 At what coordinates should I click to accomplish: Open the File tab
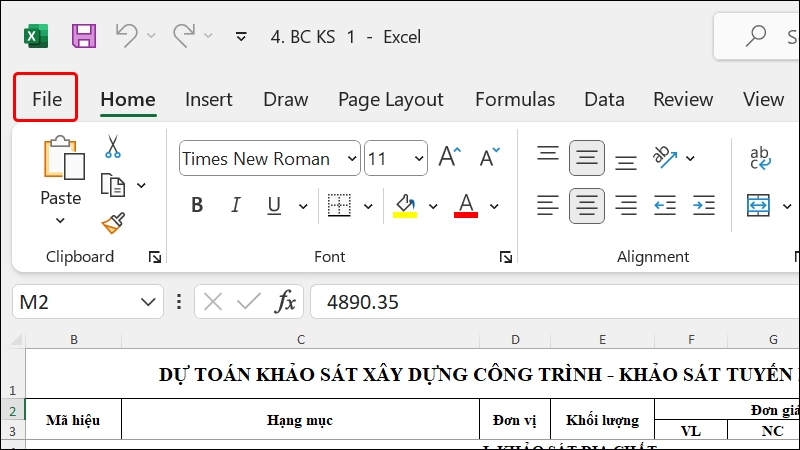pyautogui.click(x=46, y=99)
